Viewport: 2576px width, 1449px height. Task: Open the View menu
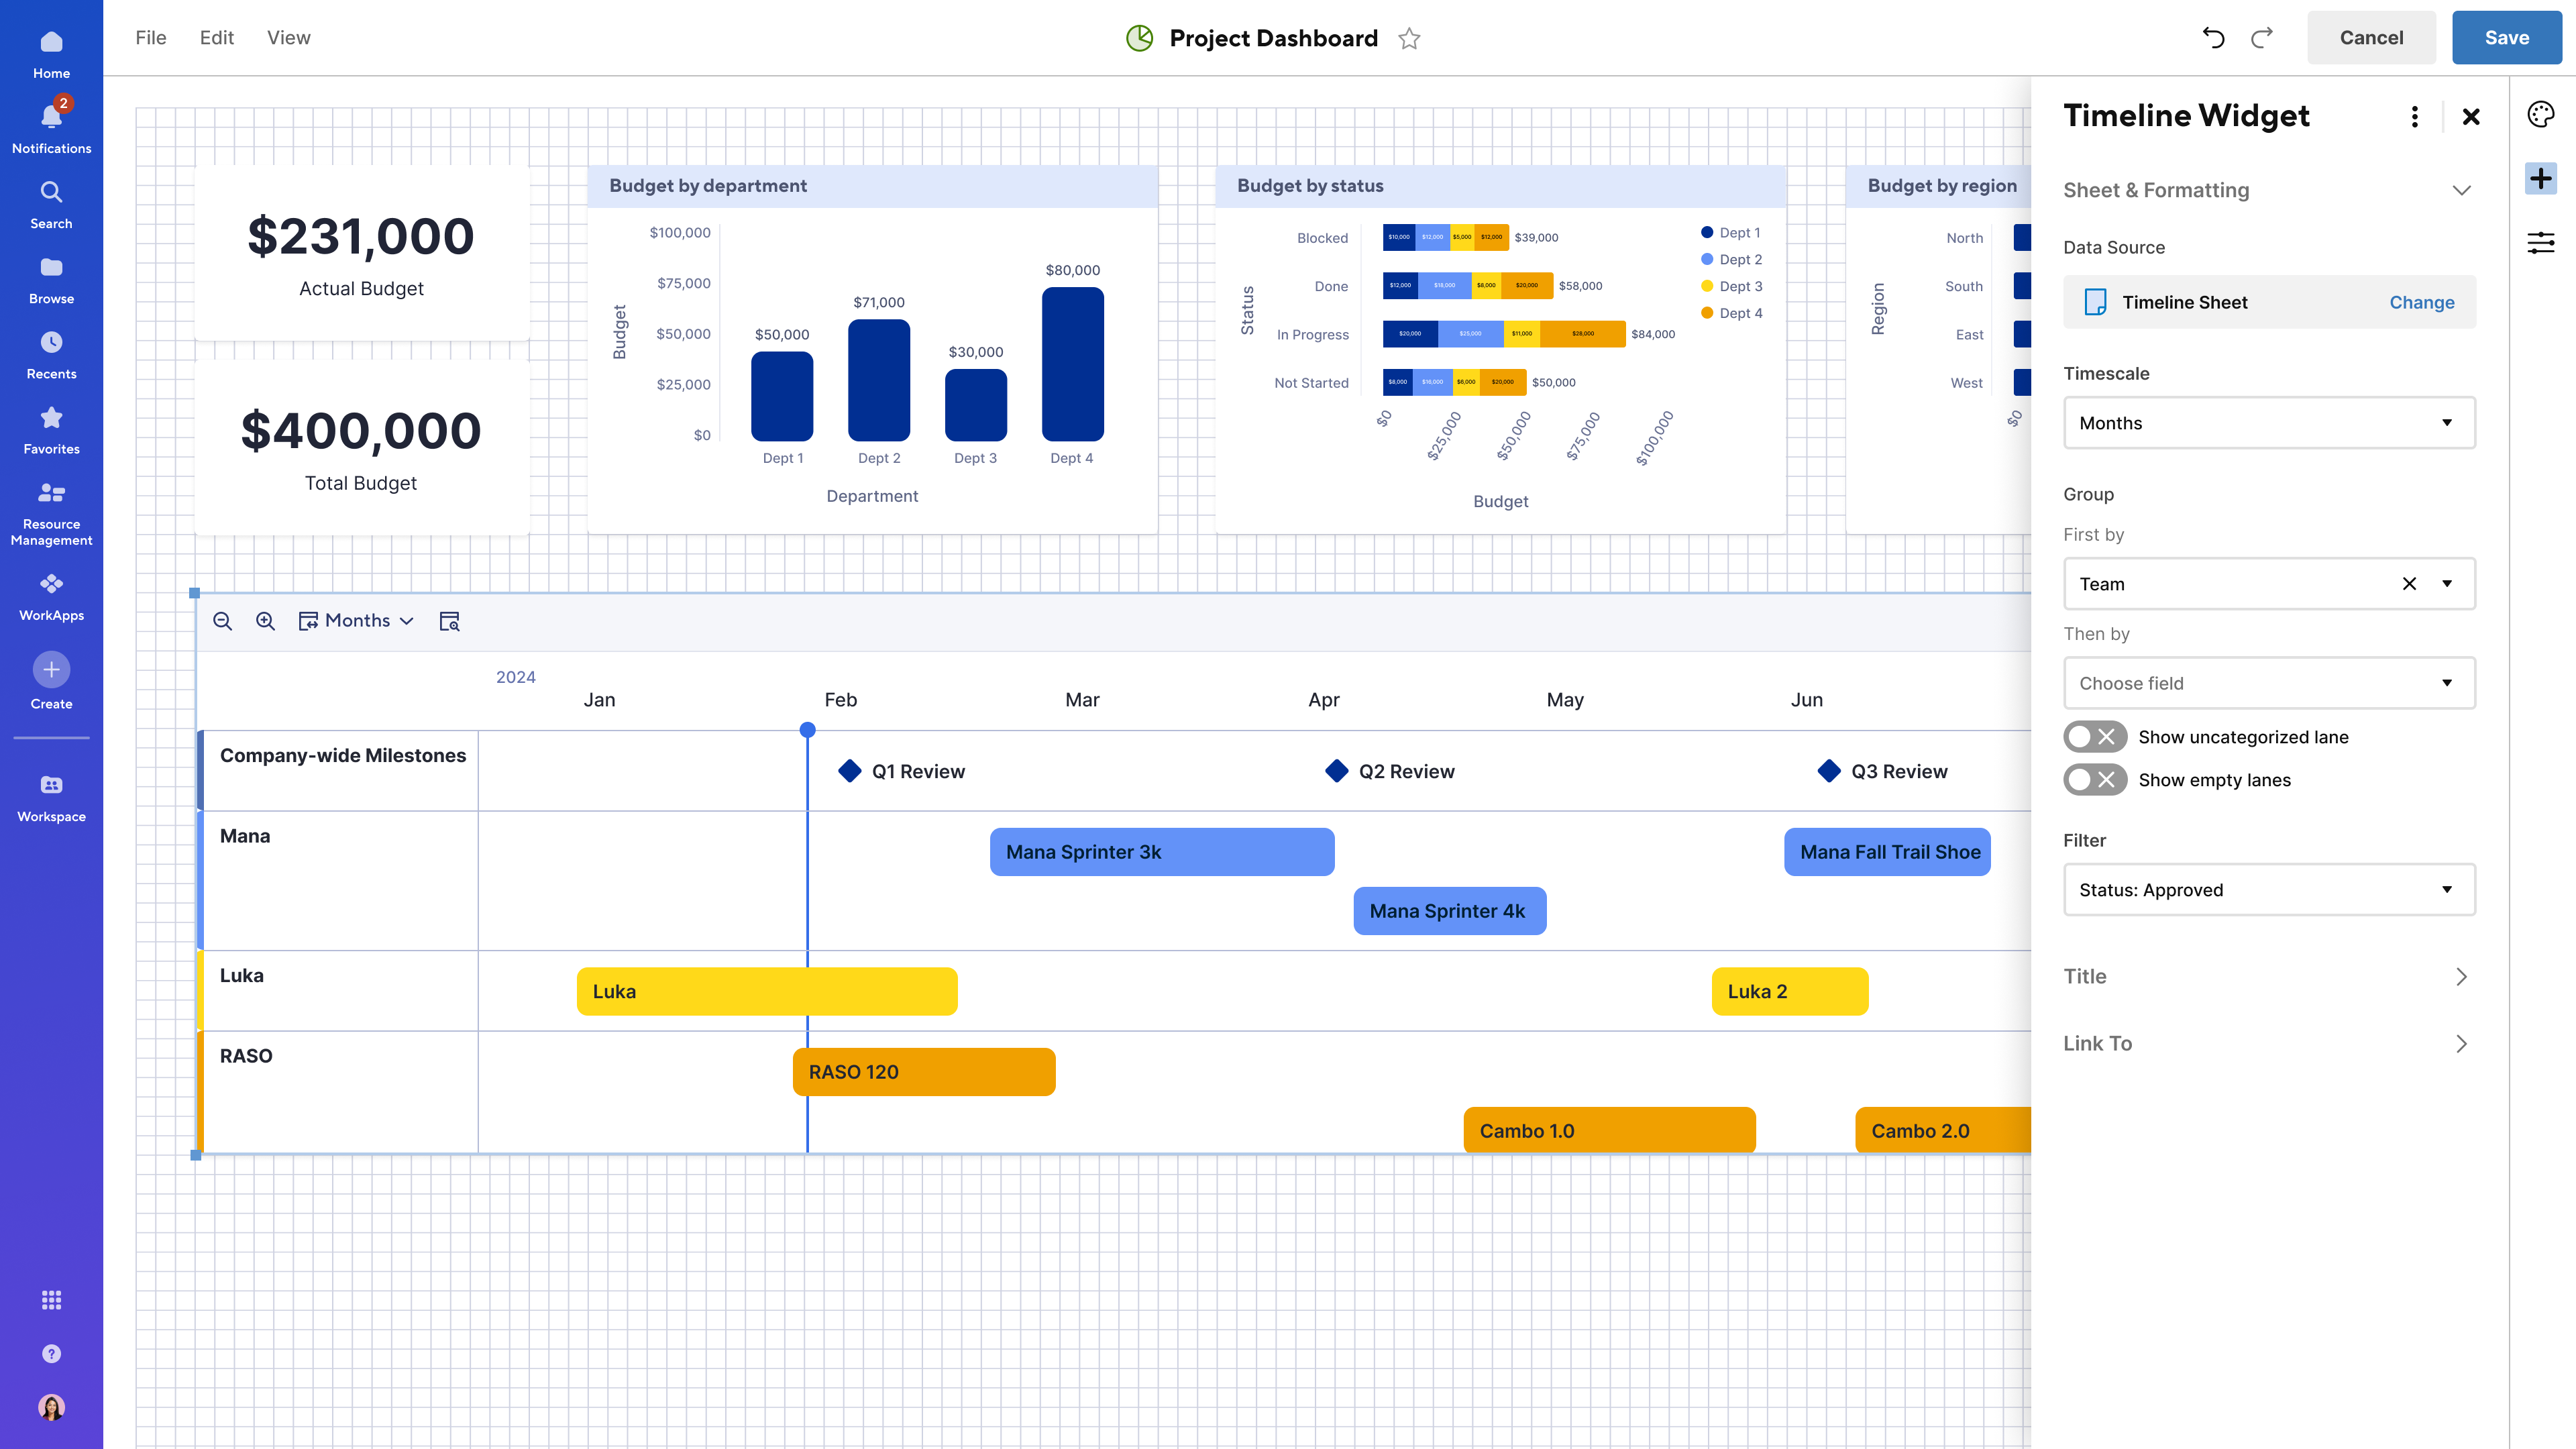point(288,37)
